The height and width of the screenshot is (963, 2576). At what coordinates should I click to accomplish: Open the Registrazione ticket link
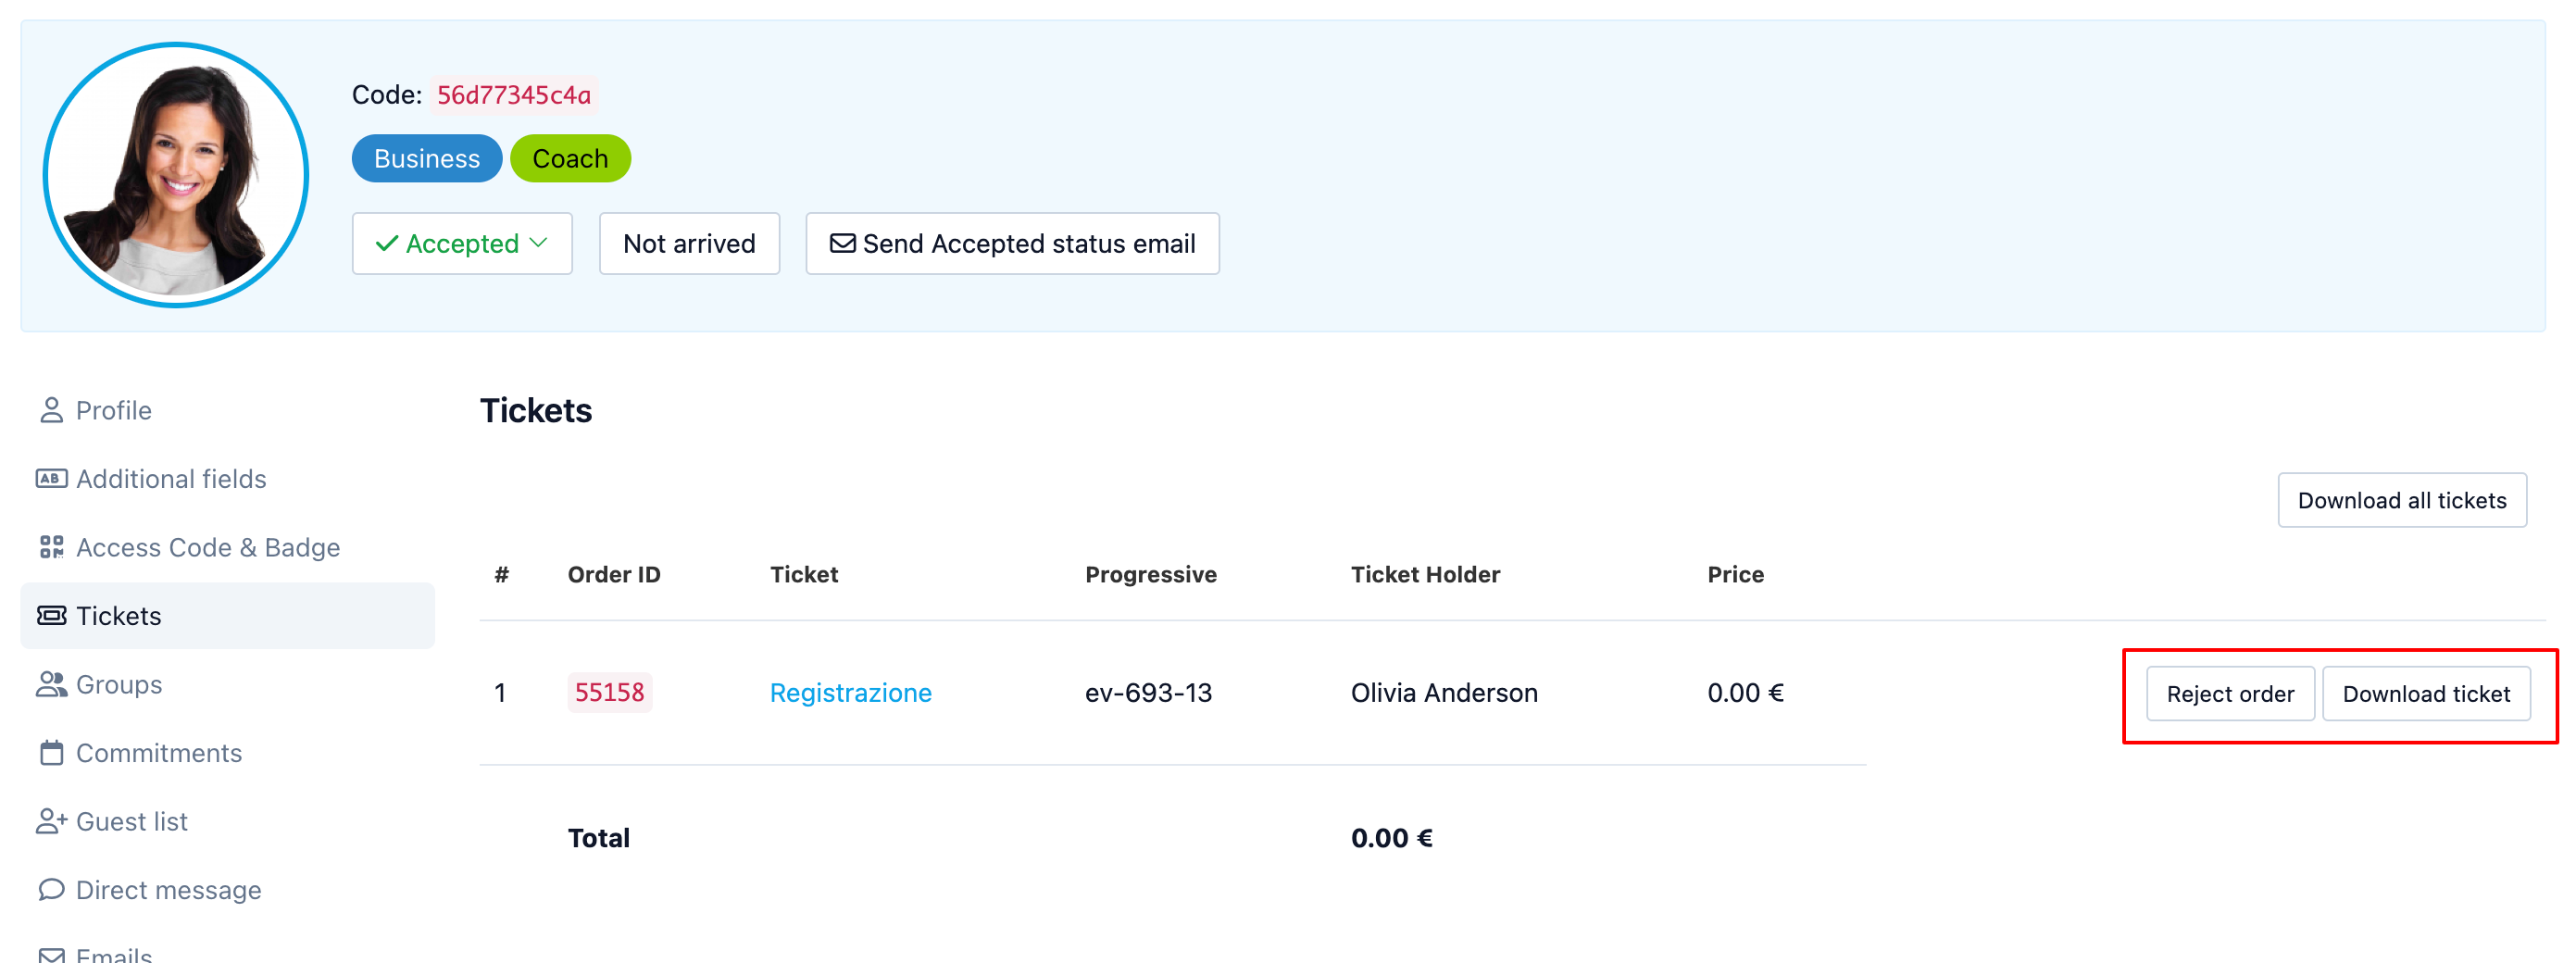(850, 692)
